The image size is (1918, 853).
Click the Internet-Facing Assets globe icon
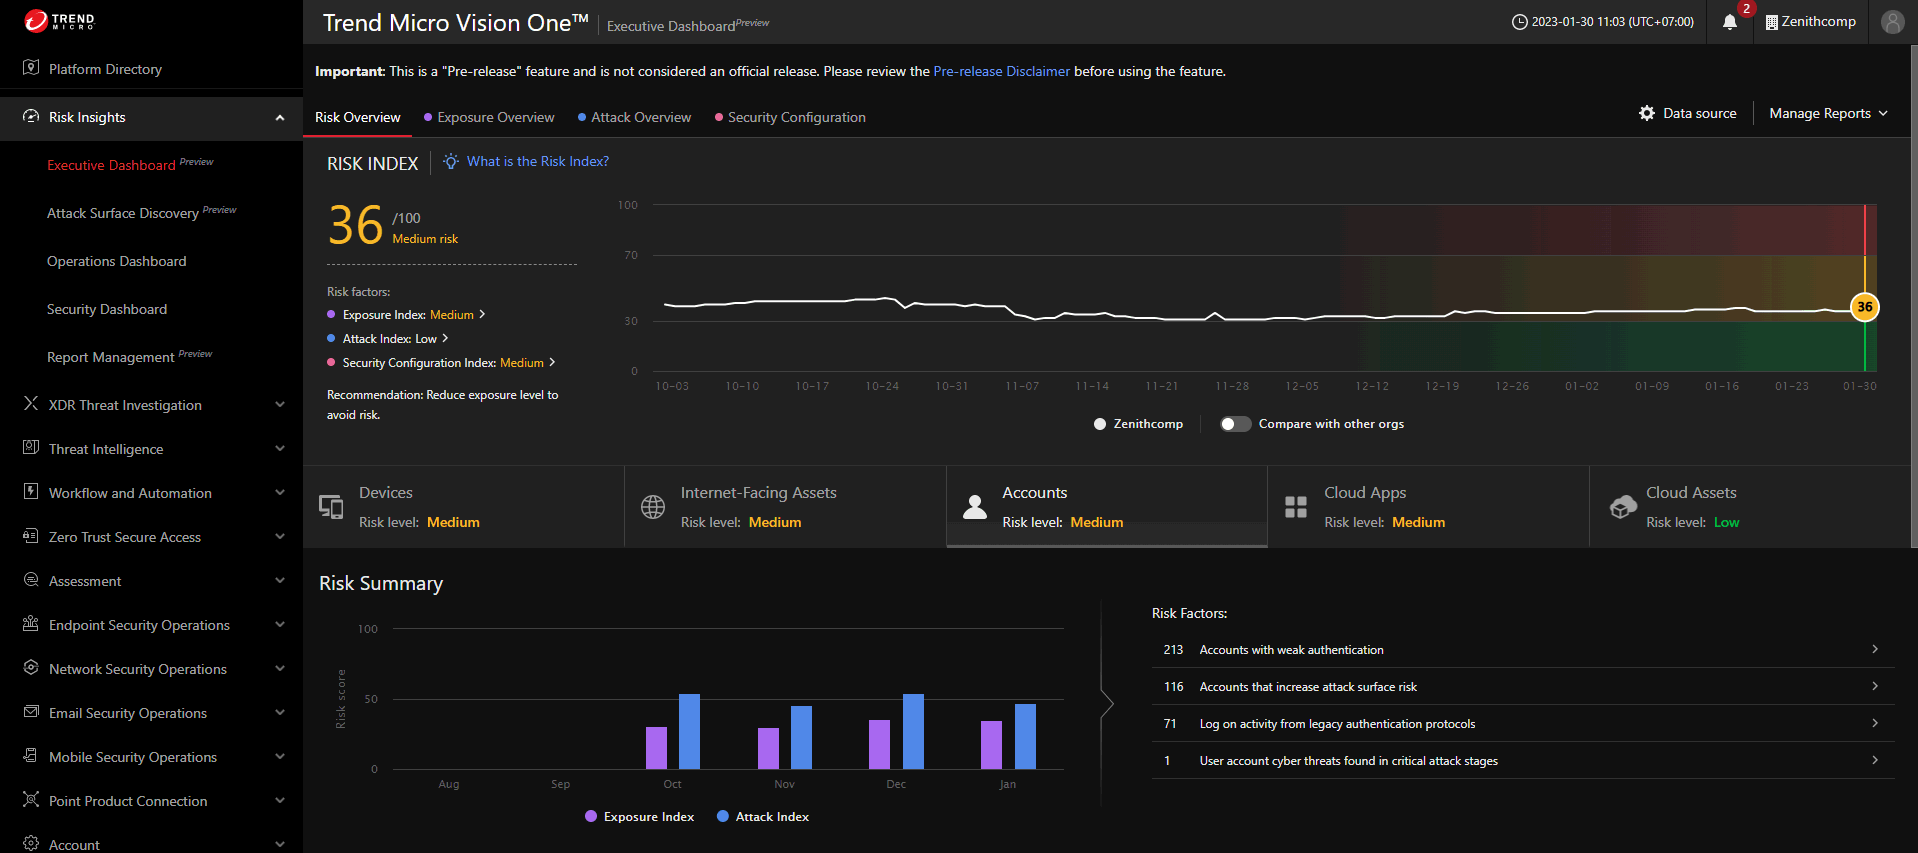[653, 507]
